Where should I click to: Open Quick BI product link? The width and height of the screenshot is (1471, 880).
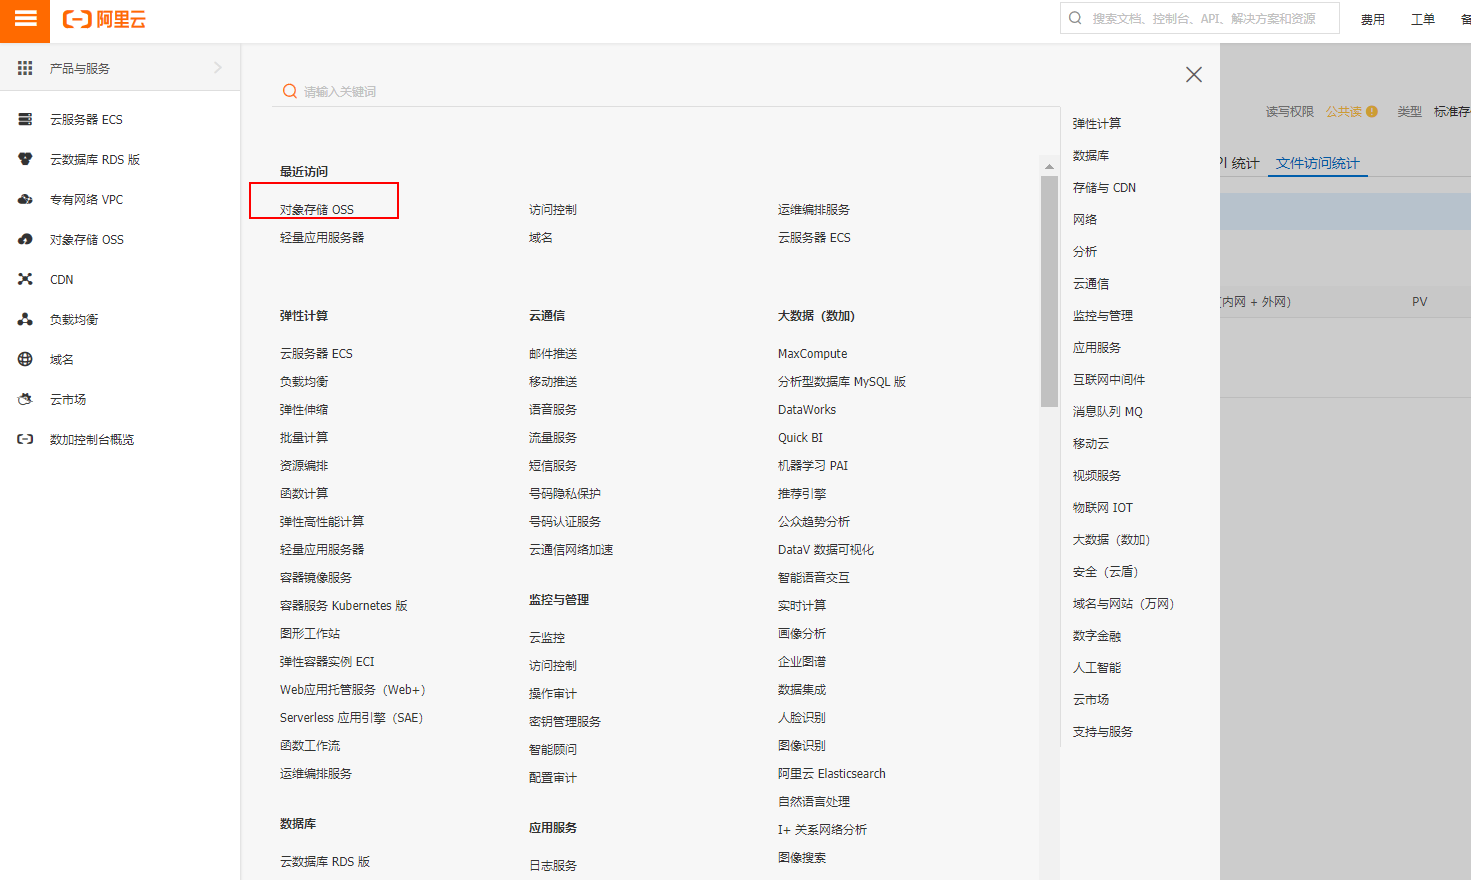(801, 437)
